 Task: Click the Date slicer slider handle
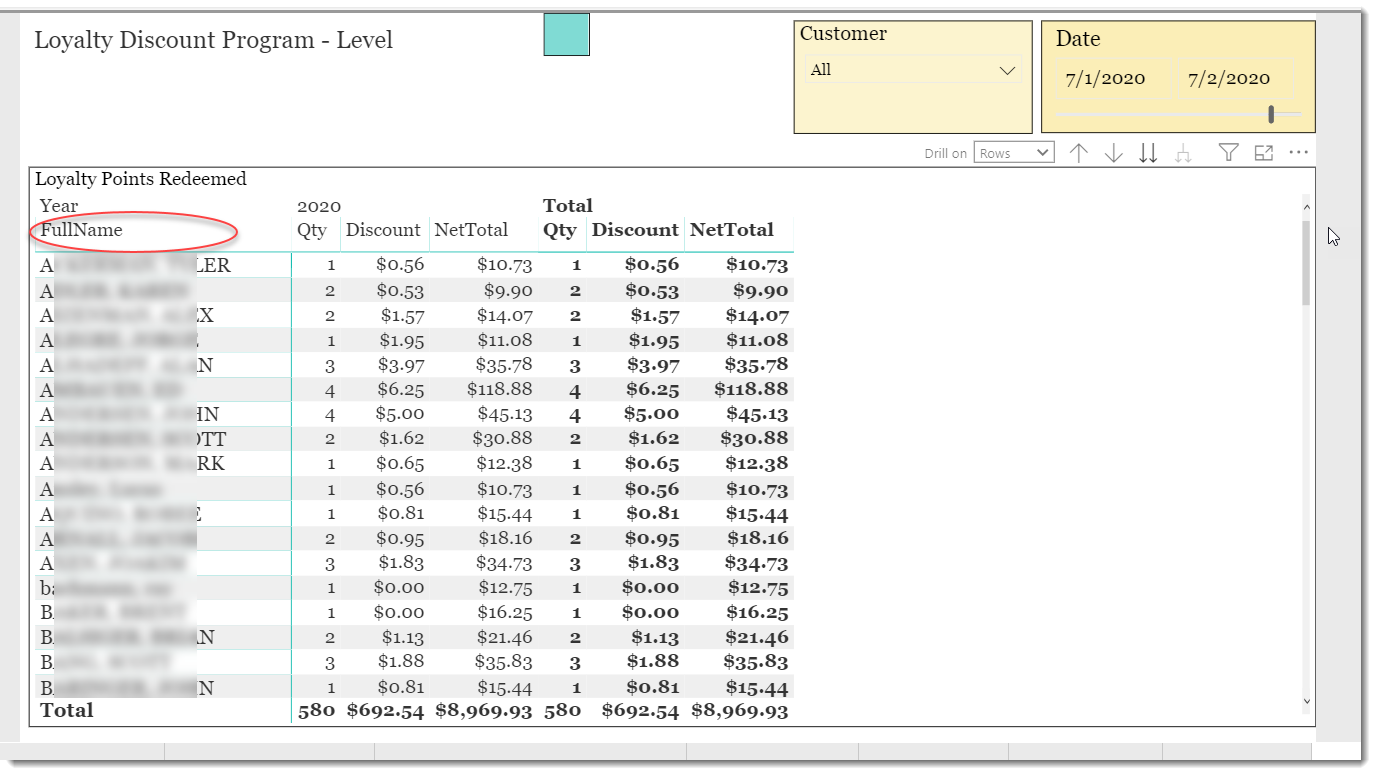coord(1271,114)
